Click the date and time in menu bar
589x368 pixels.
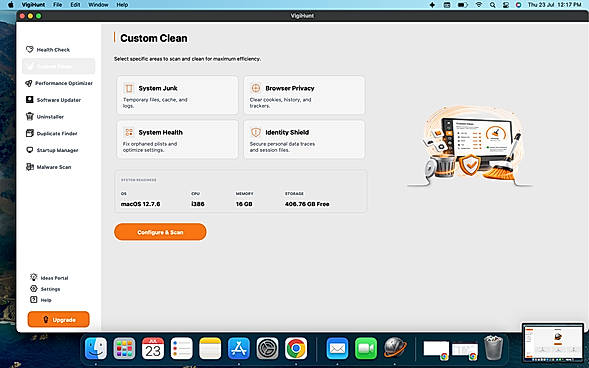554,5
